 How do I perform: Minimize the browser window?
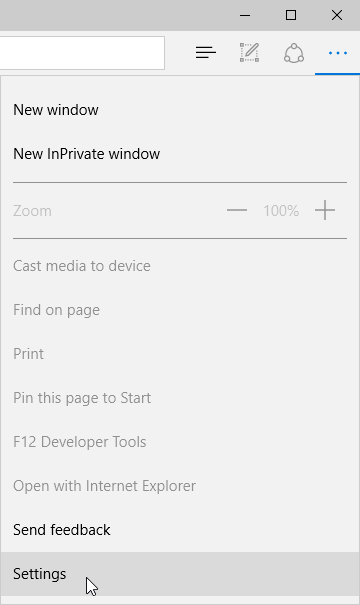pyautogui.click(x=245, y=15)
